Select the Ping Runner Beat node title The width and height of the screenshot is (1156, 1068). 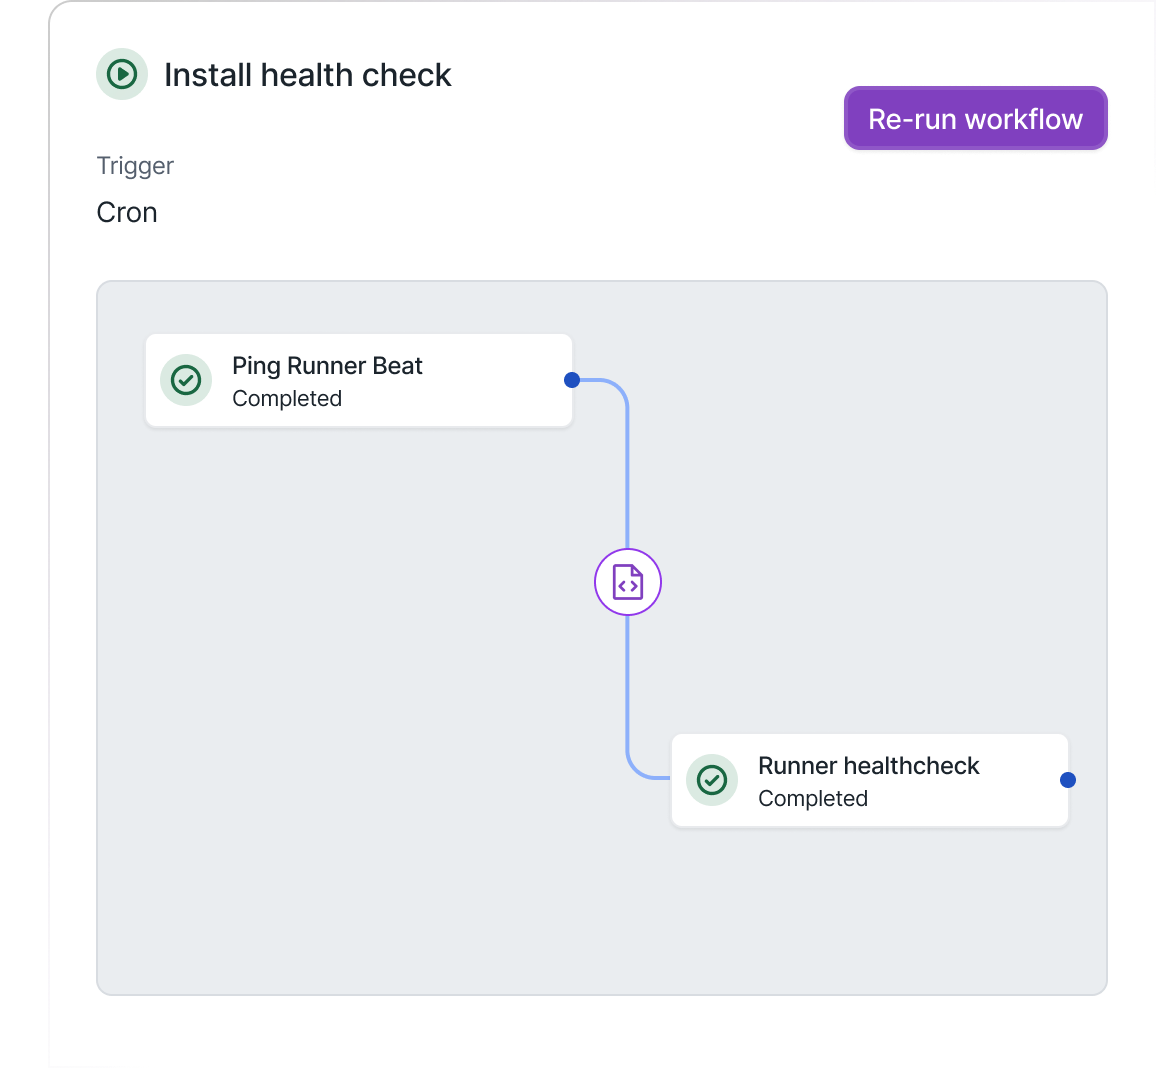coord(327,366)
